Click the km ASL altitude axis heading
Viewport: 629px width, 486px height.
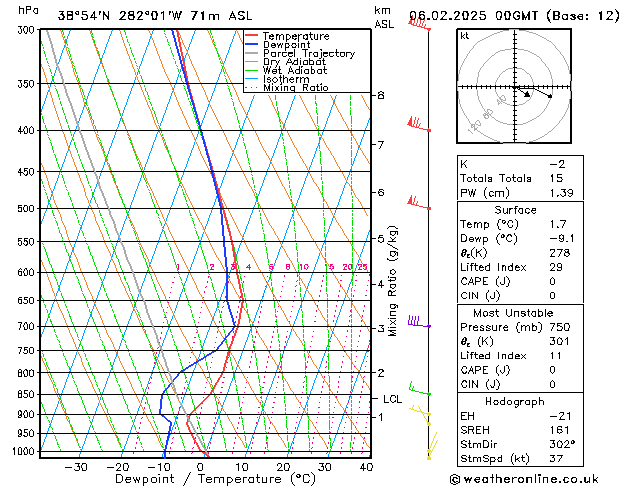384,17
